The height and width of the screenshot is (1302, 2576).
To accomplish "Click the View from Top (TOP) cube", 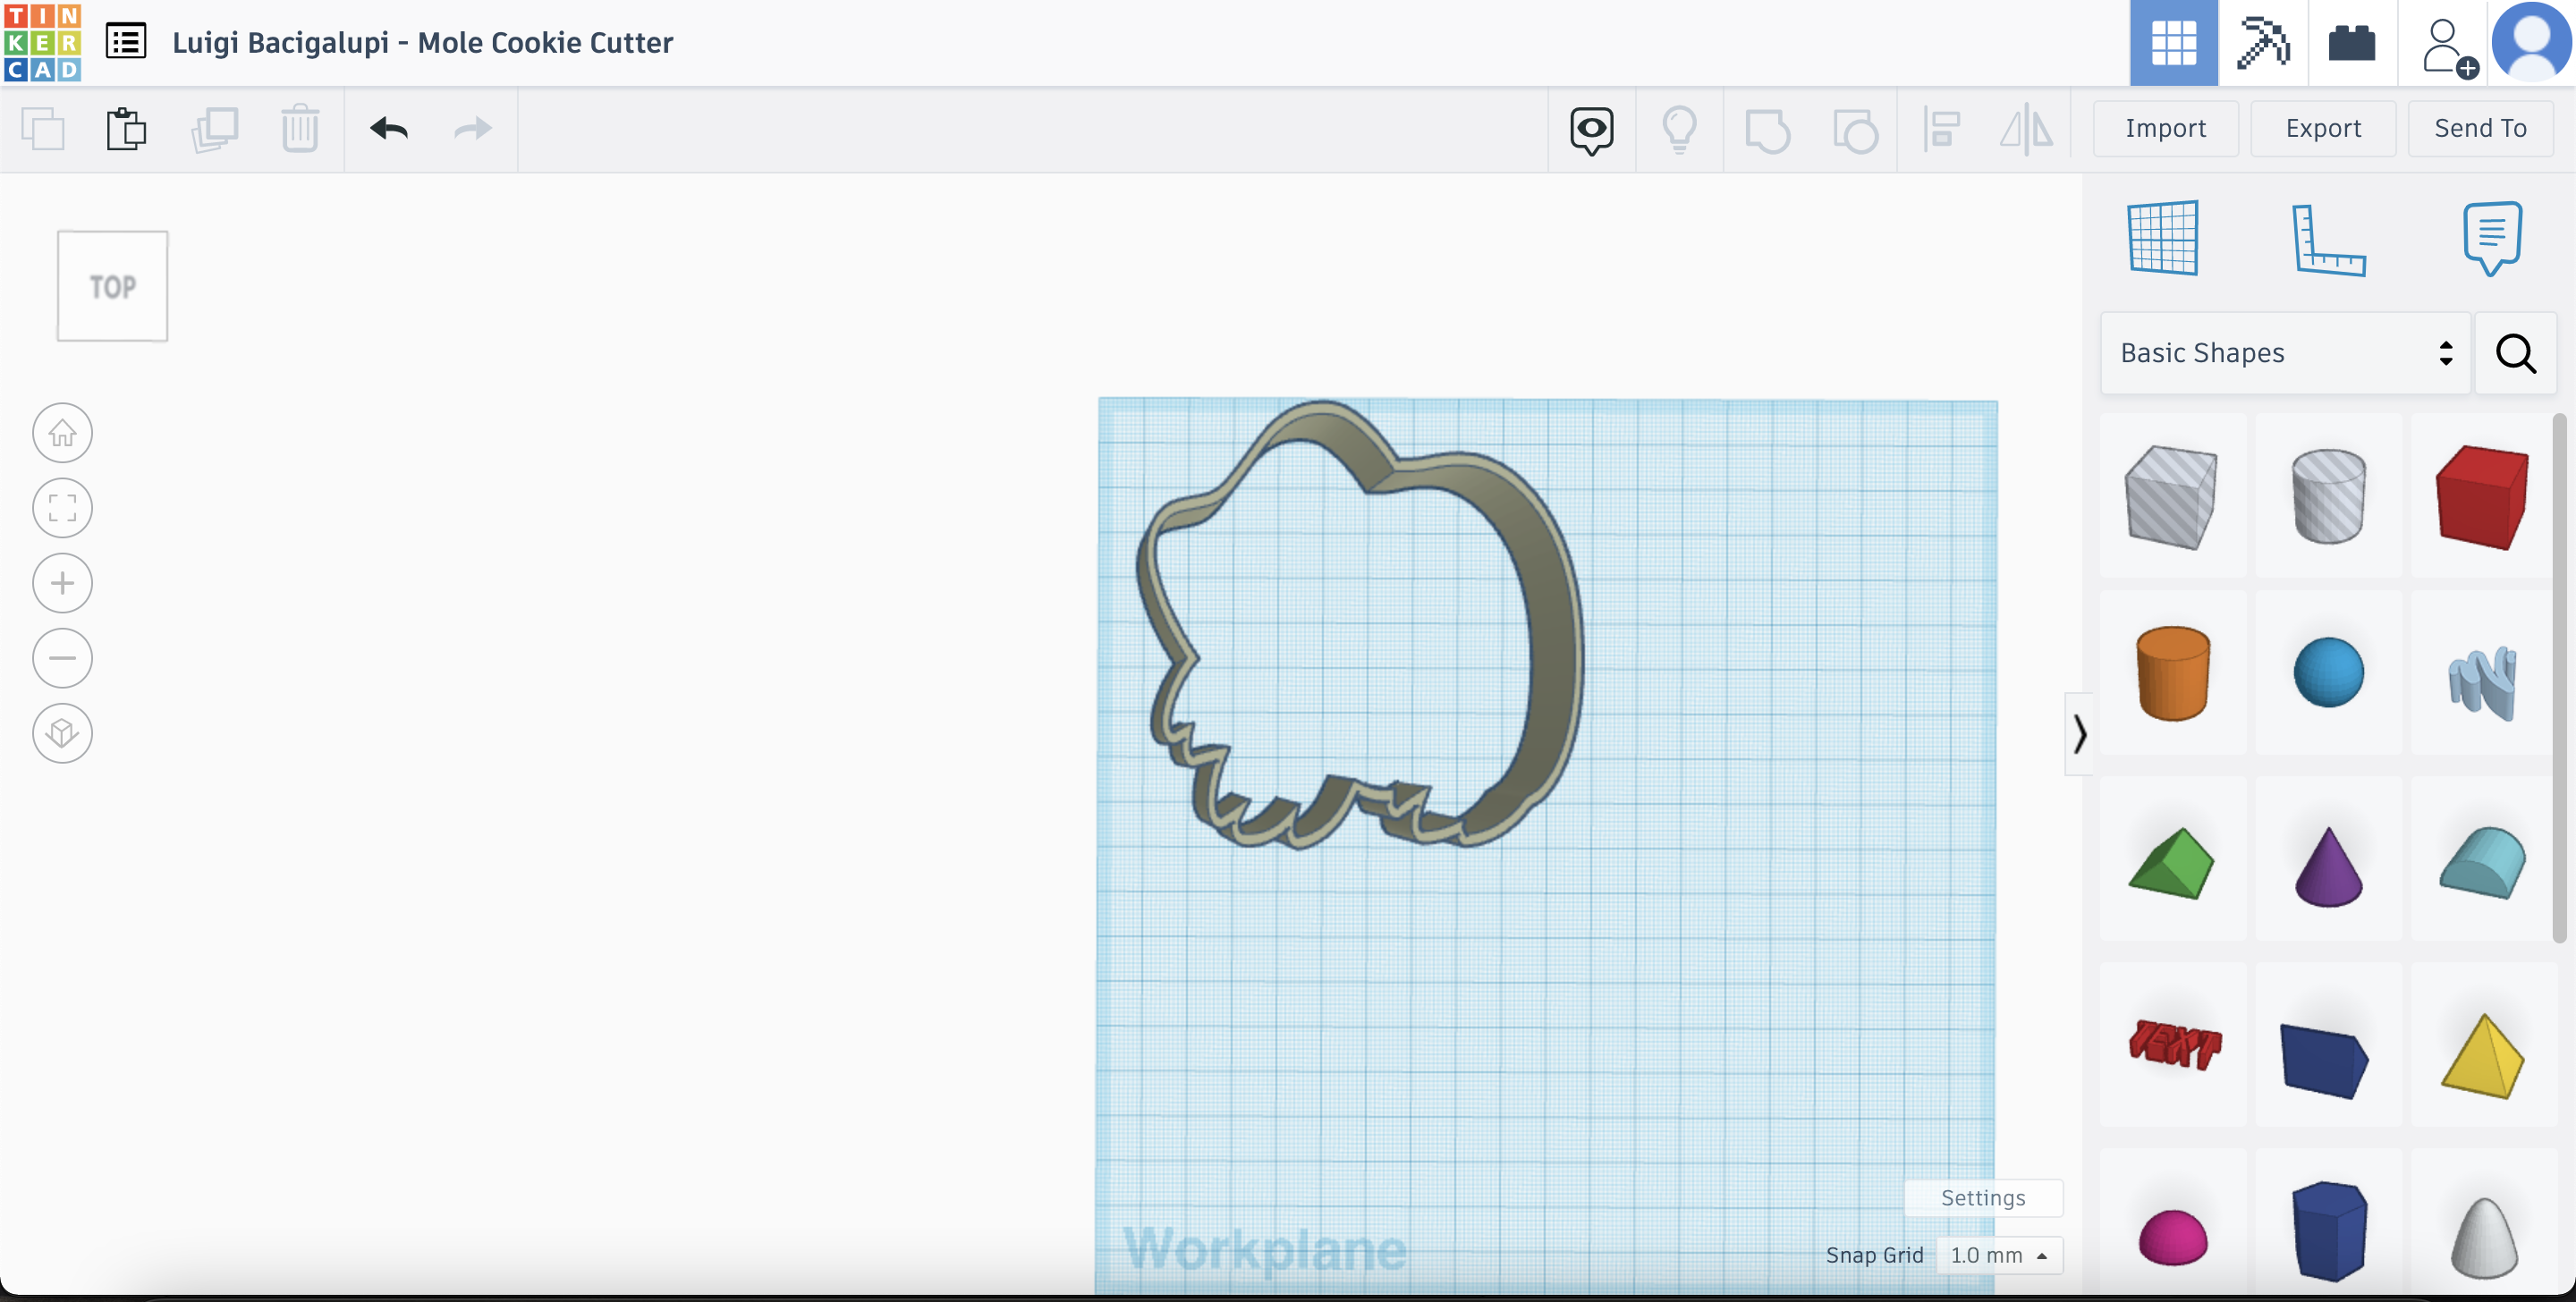I will (x=111, y=285).
